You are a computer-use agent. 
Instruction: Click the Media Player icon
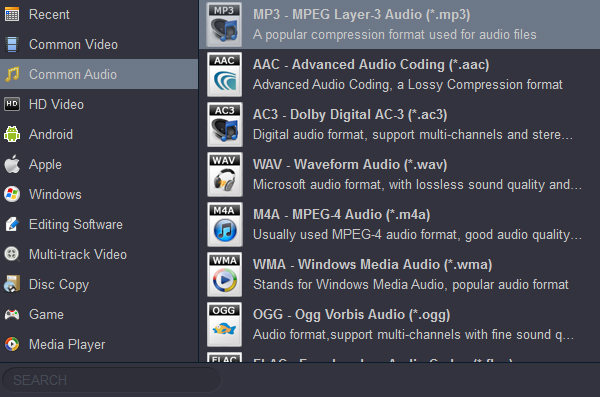click(12, 344)
